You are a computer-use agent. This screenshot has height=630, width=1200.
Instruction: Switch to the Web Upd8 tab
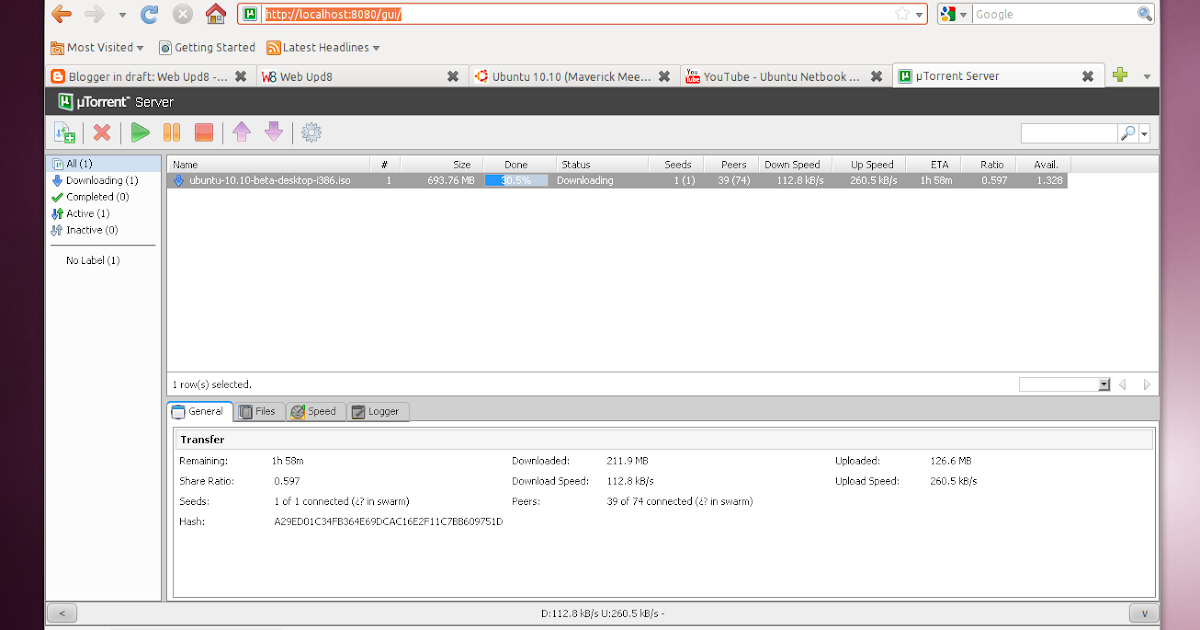pyautogui.click(x=360, y=76)
